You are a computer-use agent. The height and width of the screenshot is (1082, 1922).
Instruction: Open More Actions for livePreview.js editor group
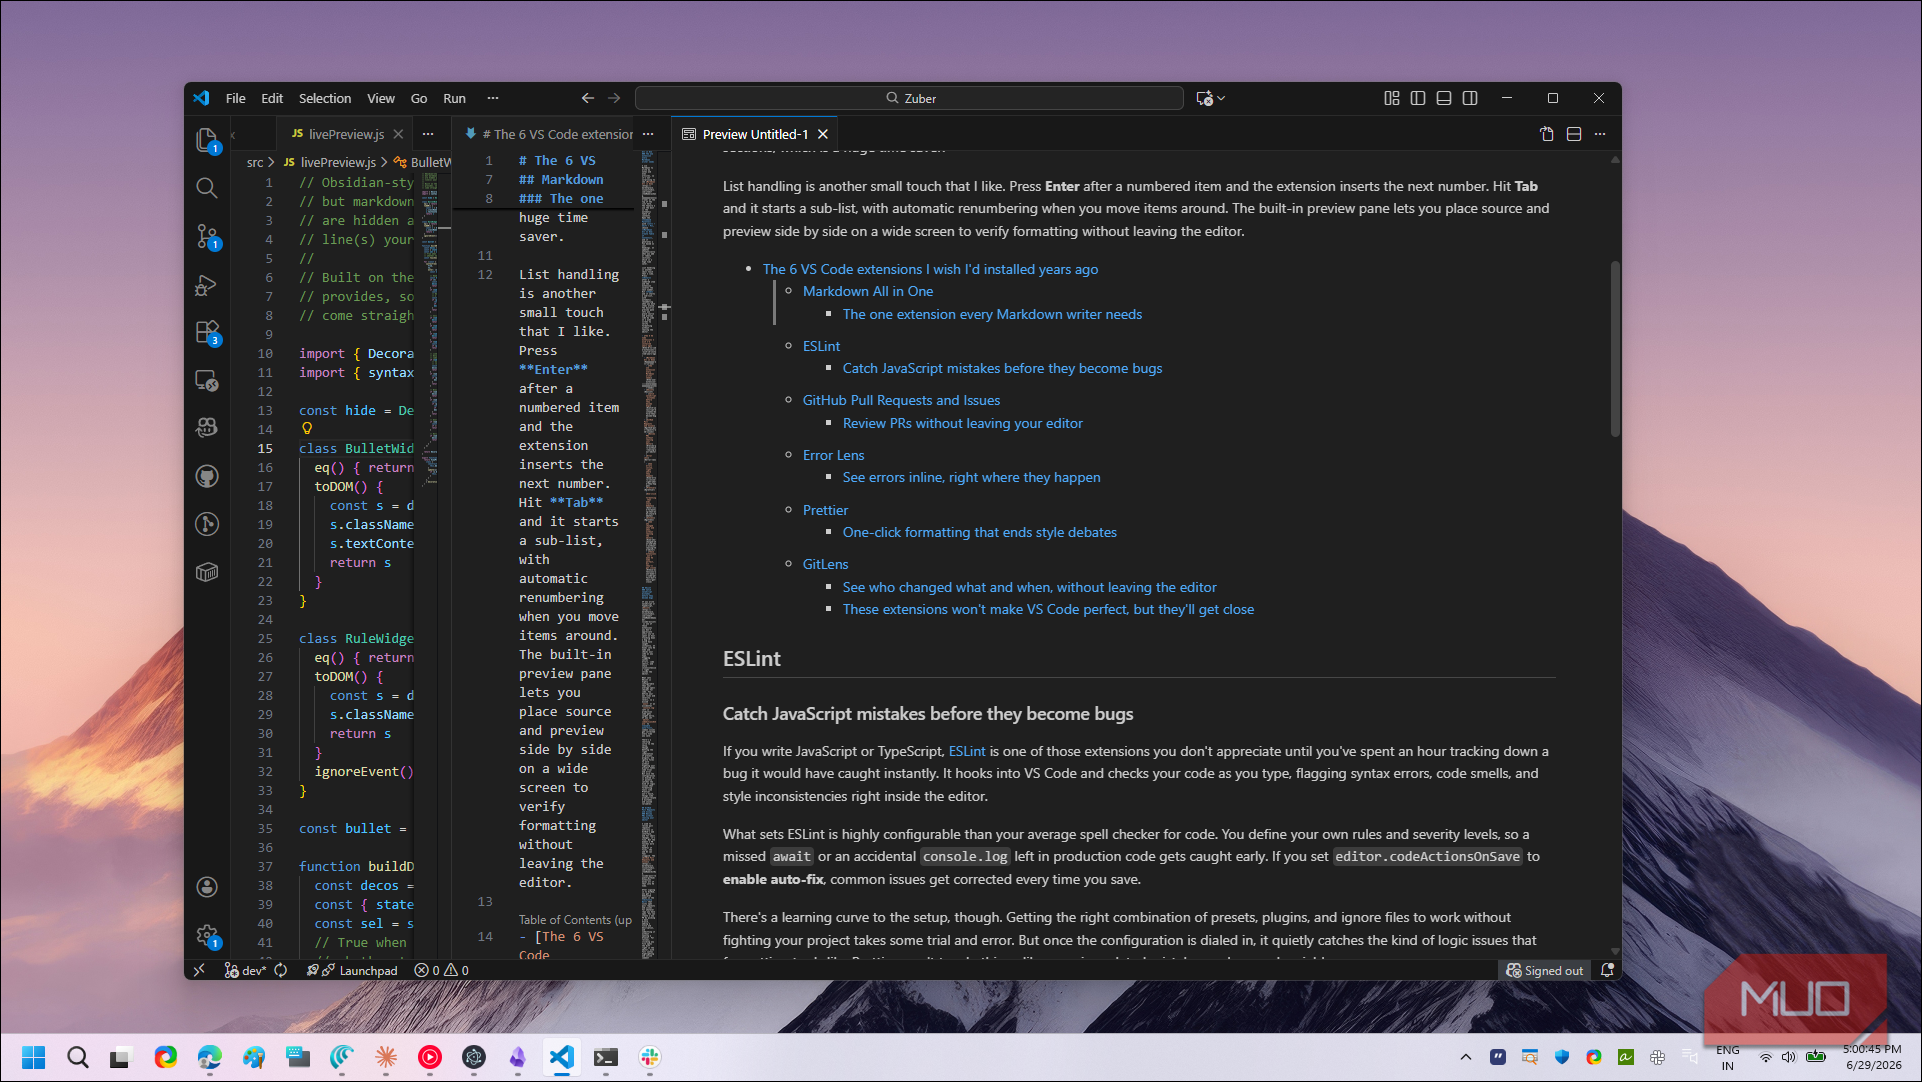tap(428, 134)
